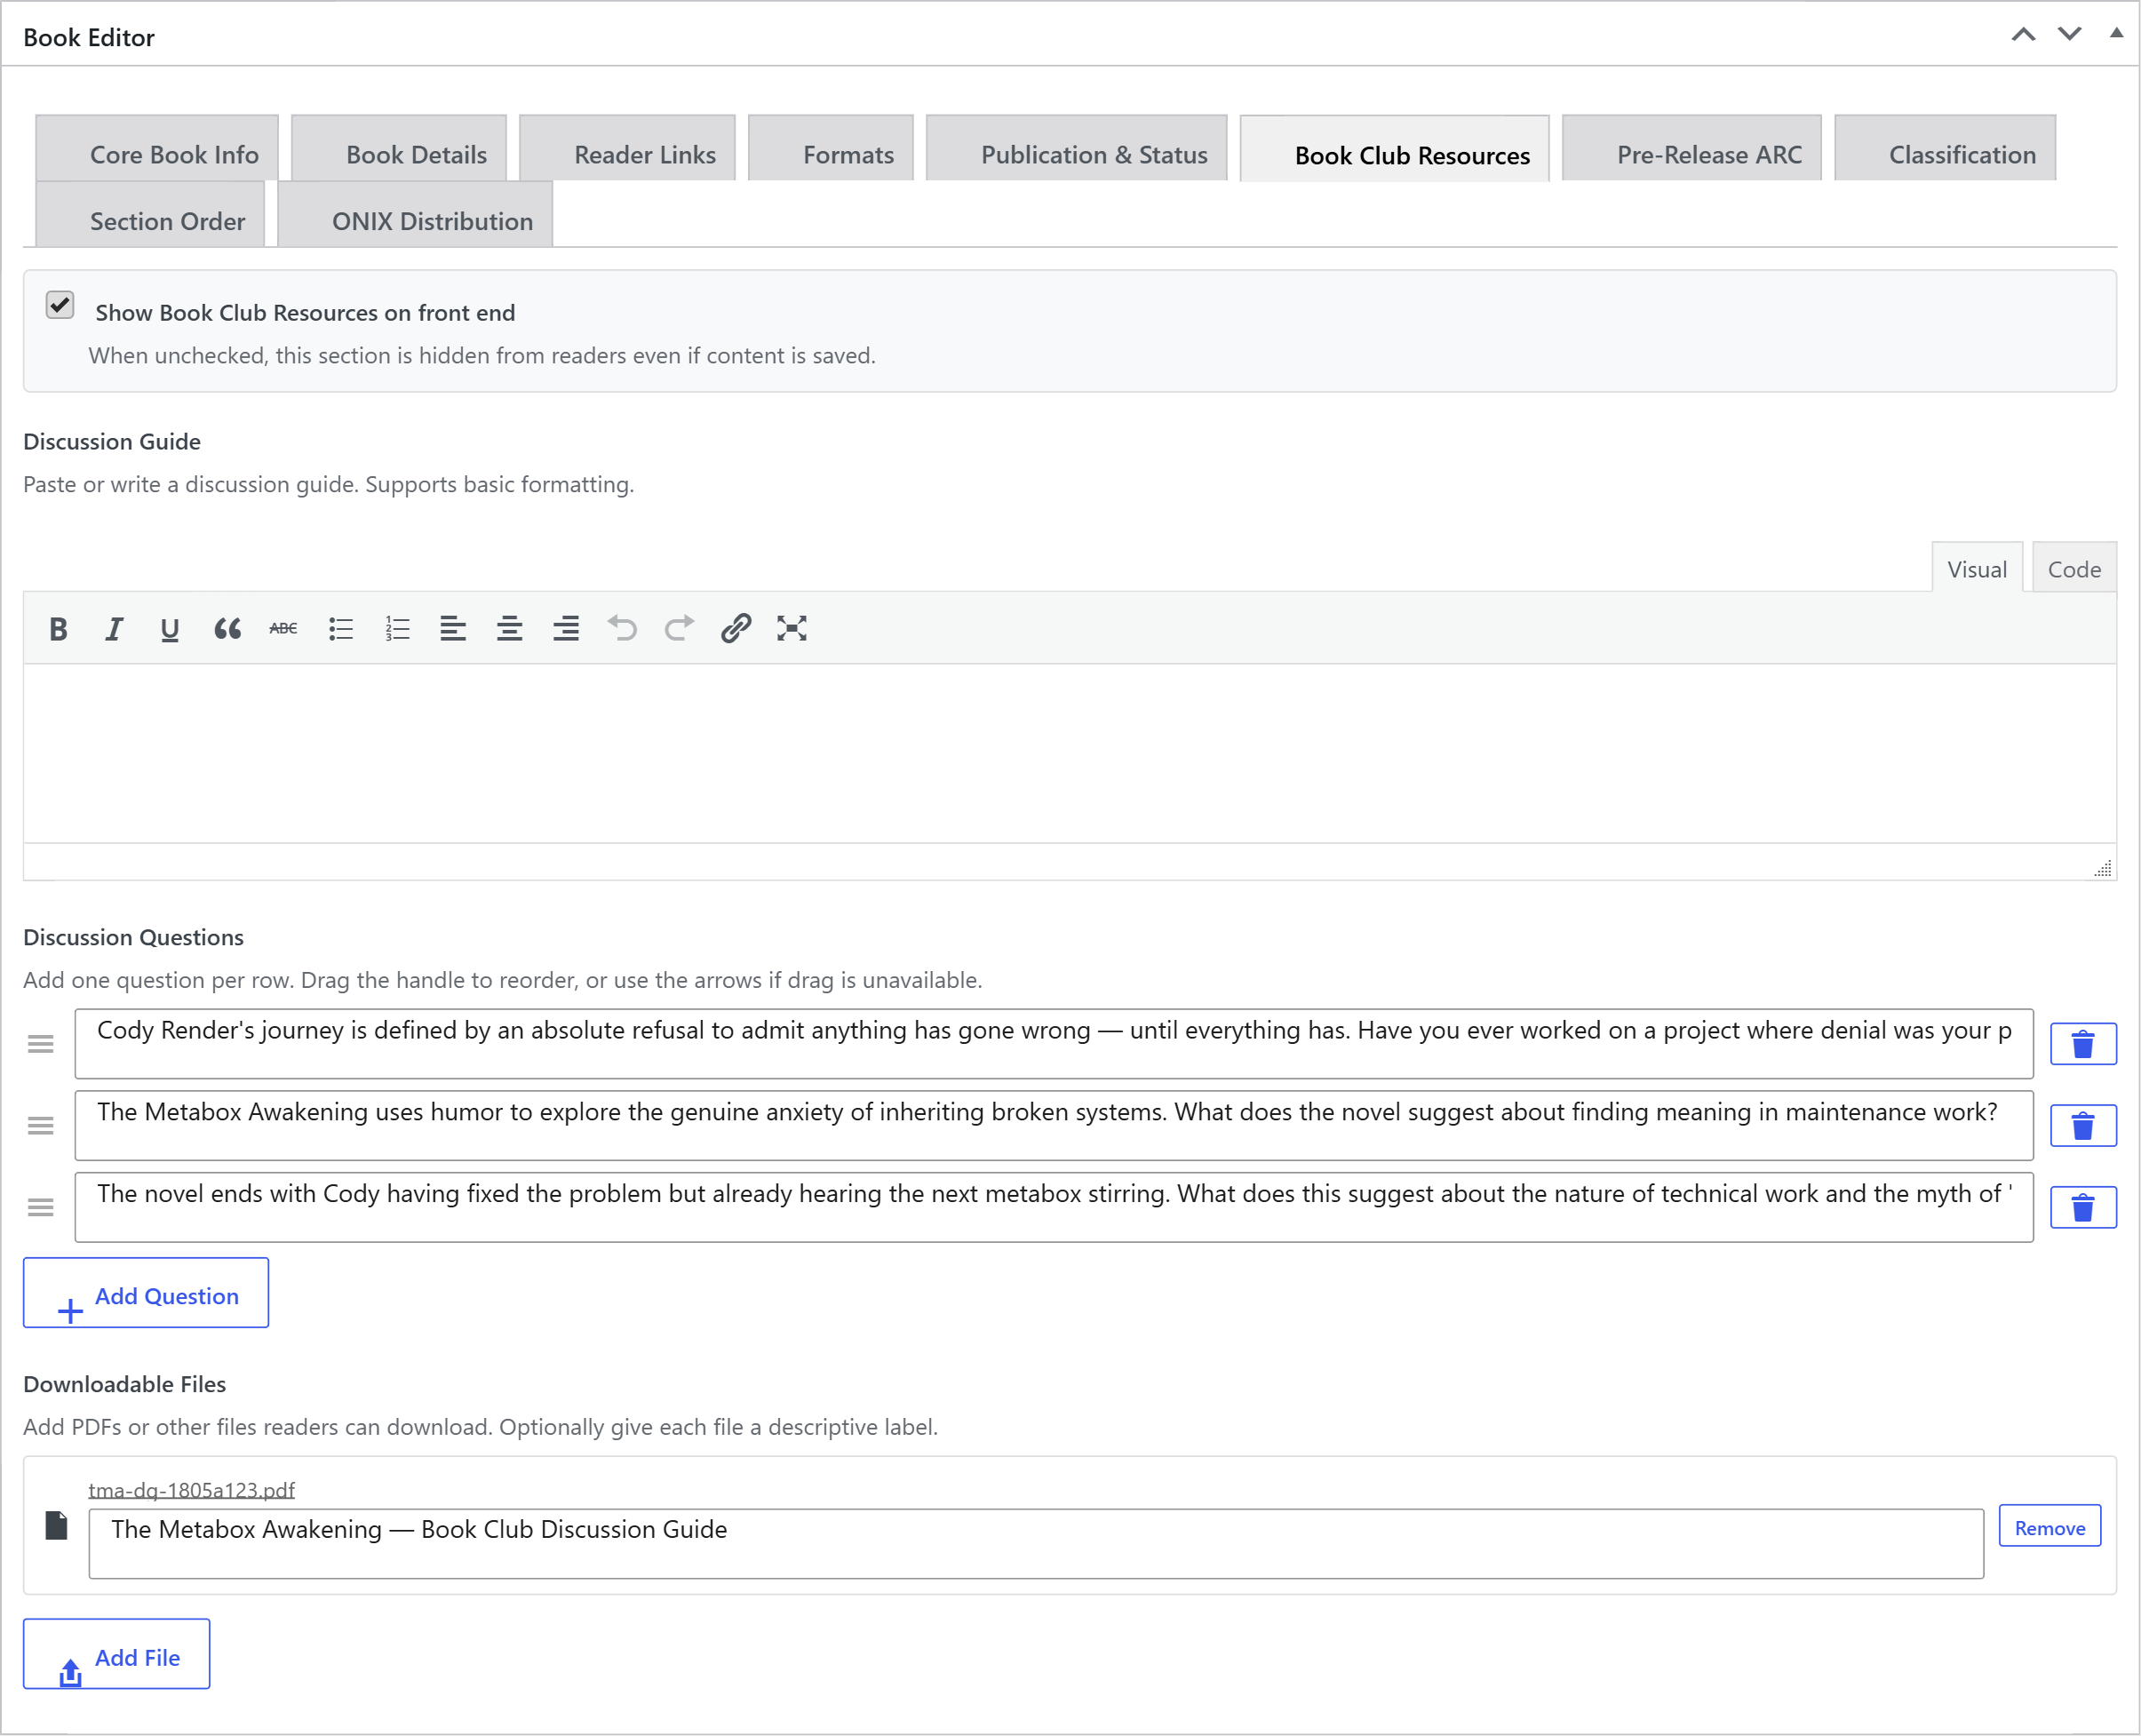Switch to the Classification tab
This screenshot has height=1736, width=2141.
[x=1945, y=148]
